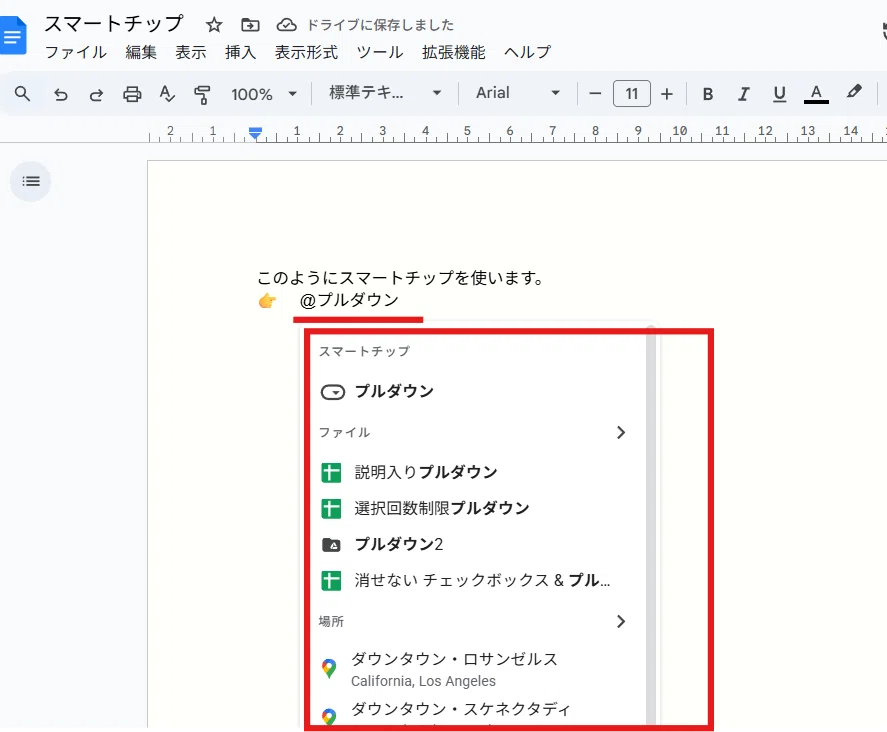
Task: Open the highlight color pen tool
Action: (x=854, y=92)
